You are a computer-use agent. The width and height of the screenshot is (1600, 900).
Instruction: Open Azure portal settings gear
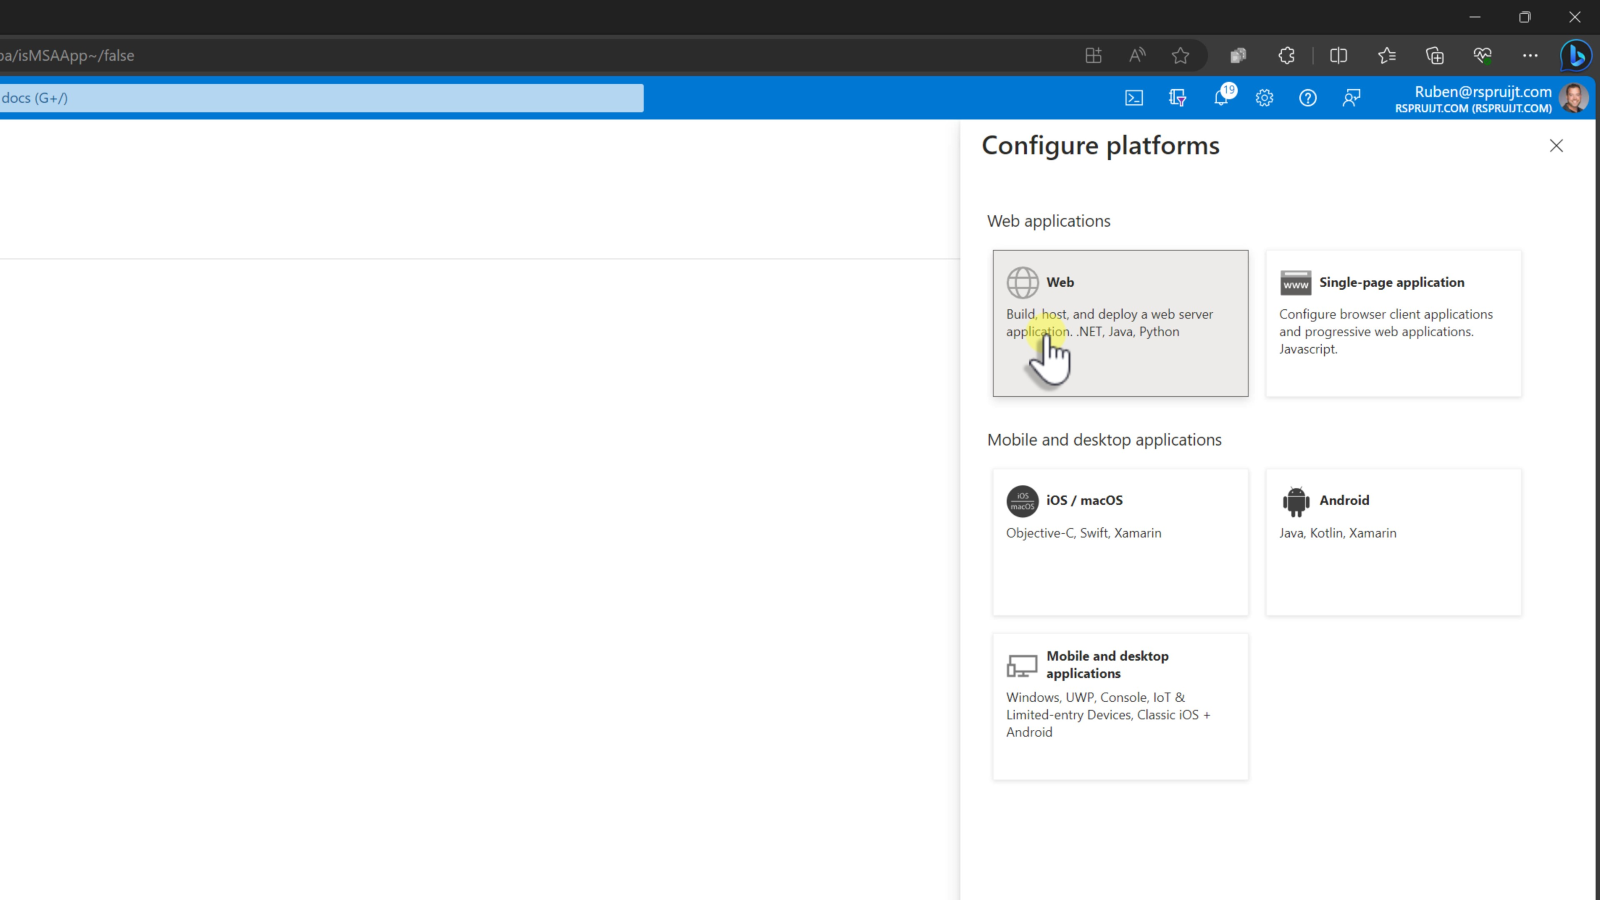[x=1265, y=98]
